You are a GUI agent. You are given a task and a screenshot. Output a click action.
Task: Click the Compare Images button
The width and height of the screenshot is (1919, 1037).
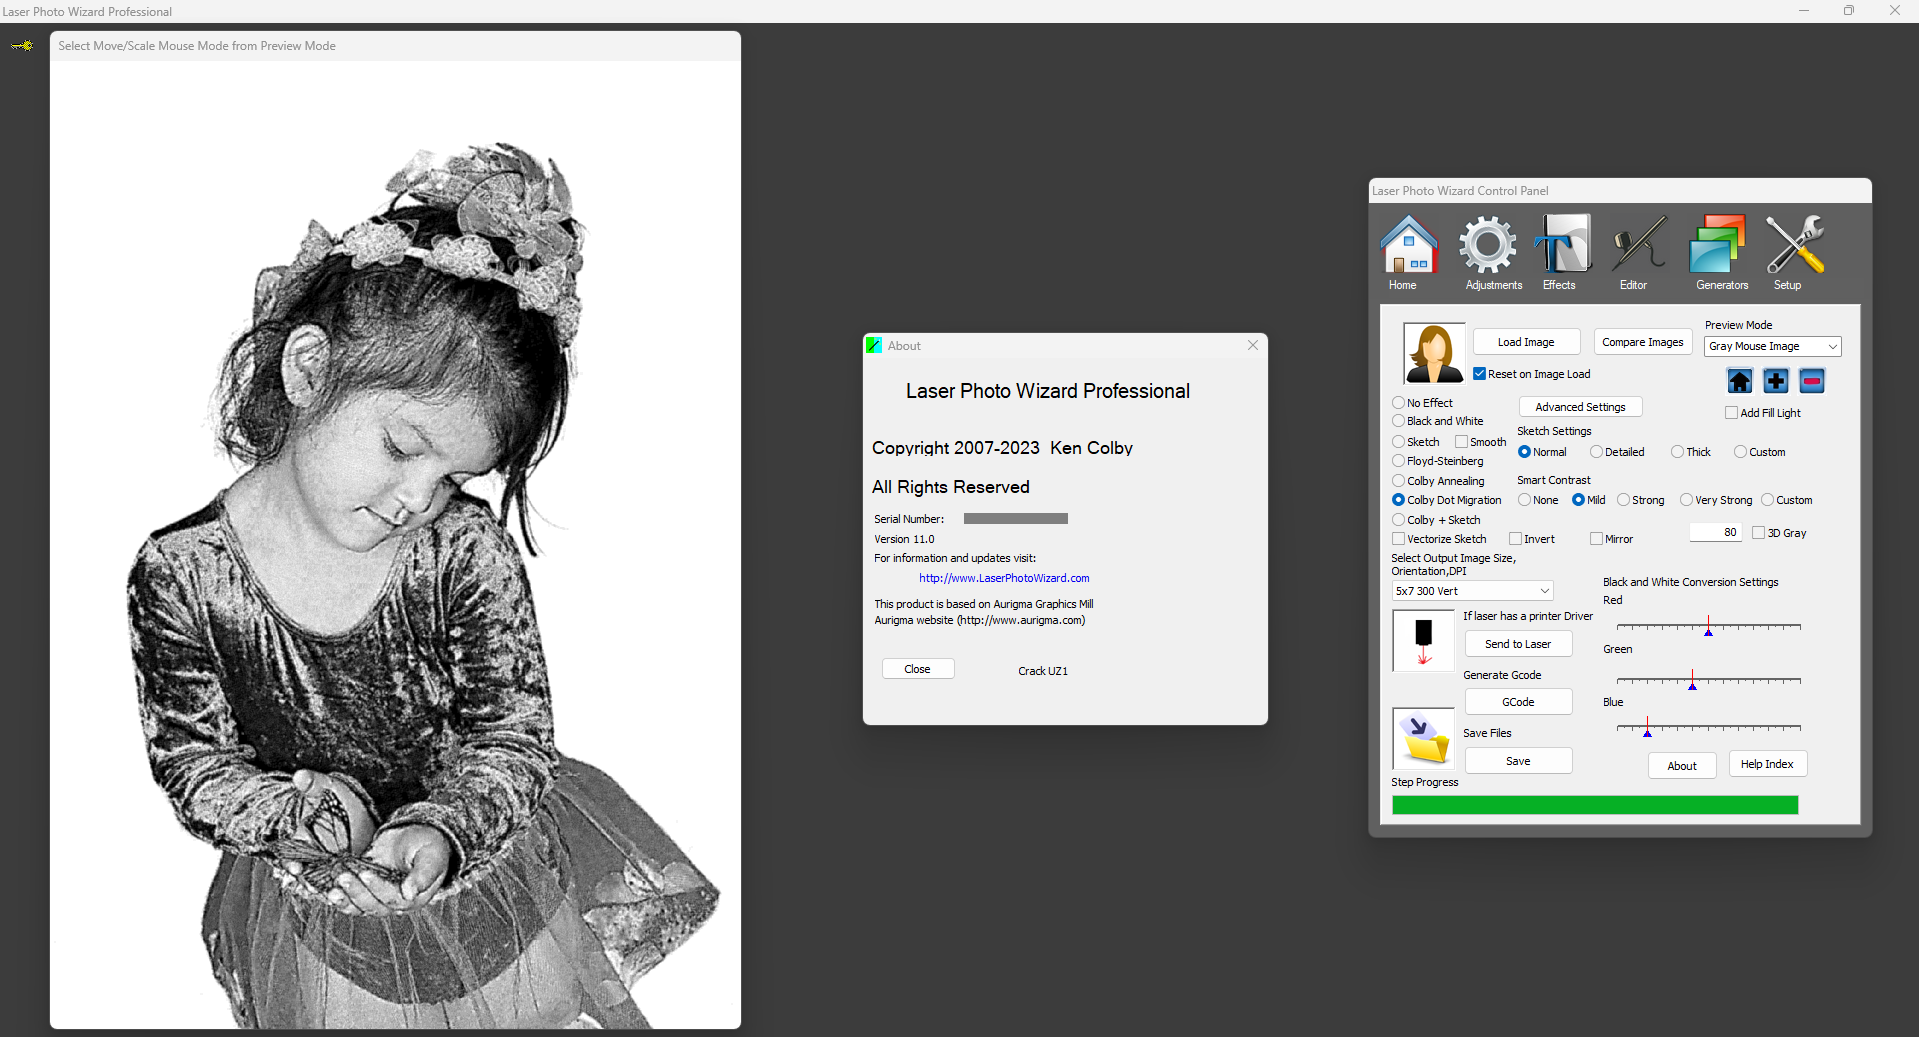click(1642, 342)
